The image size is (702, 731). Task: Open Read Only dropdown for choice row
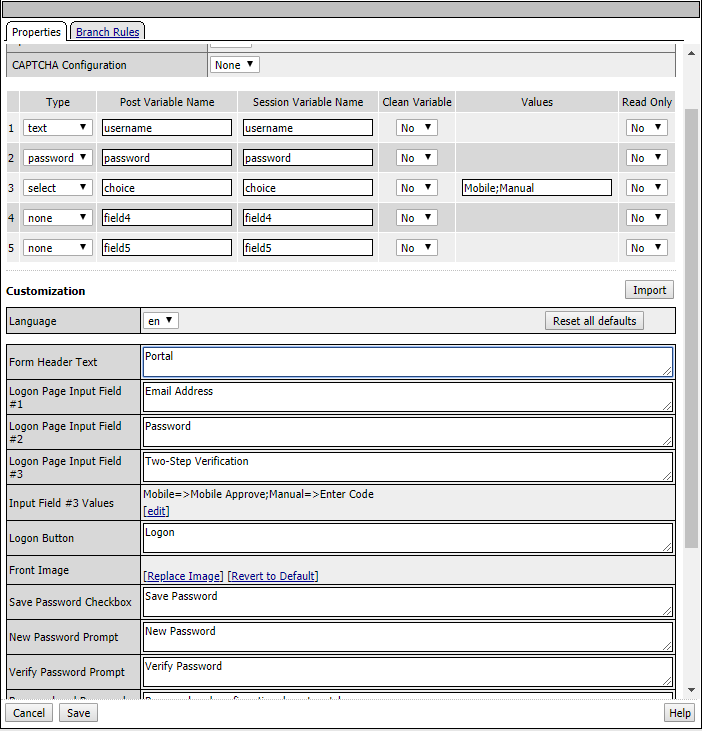[x=647, y=188]
